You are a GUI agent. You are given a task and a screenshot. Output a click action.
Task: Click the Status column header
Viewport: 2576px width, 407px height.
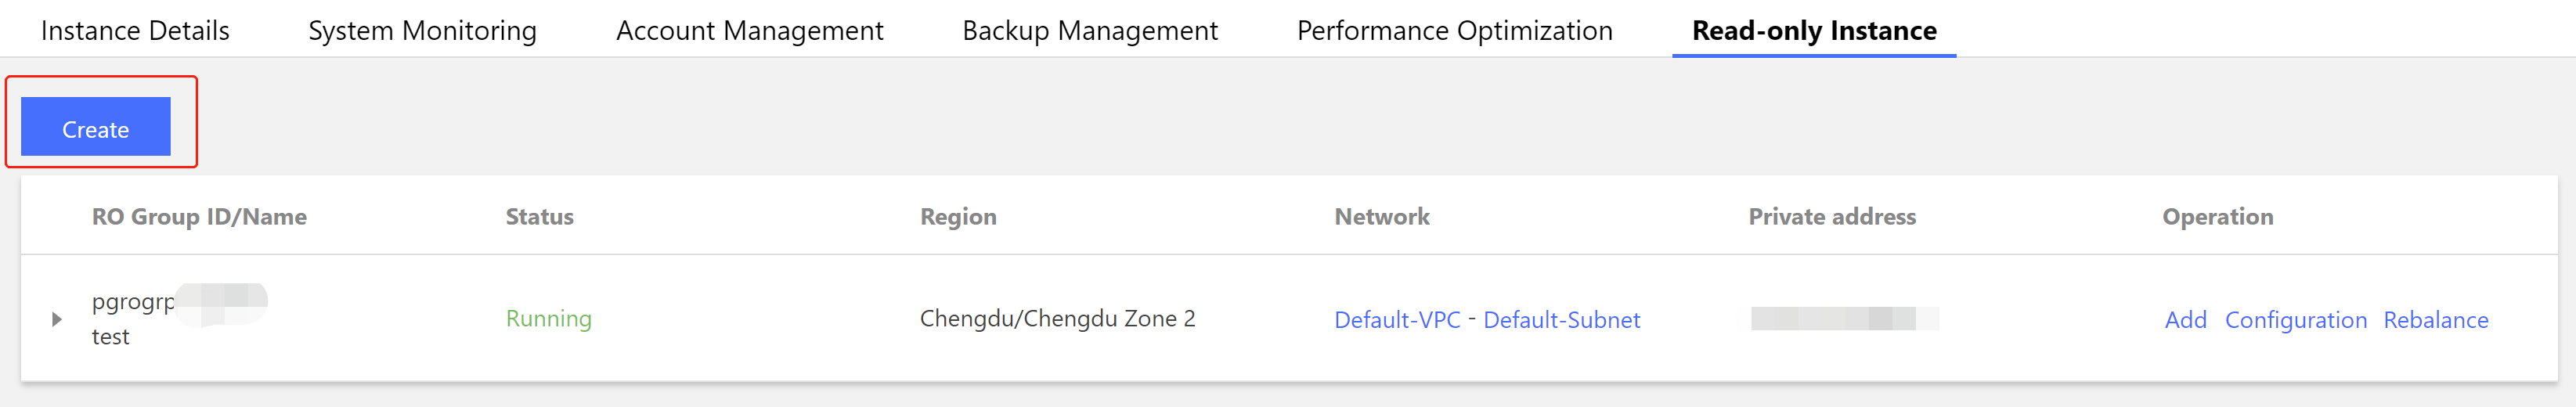[539, 217]
